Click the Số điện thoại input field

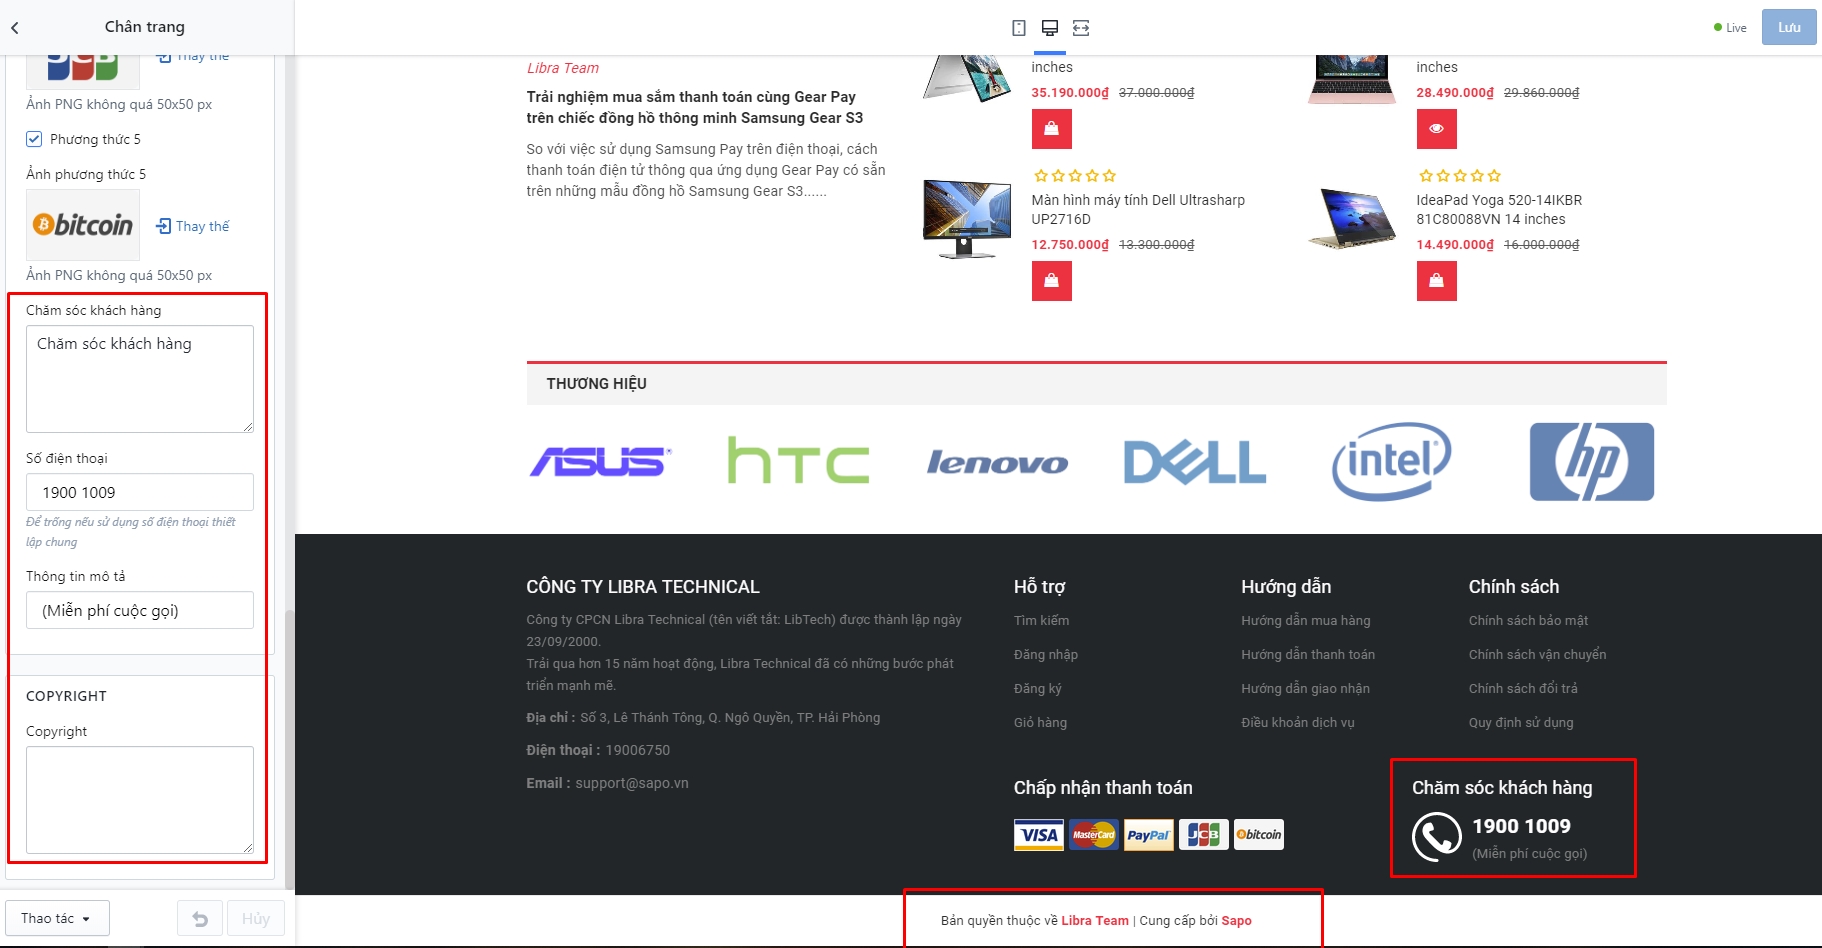140,492
